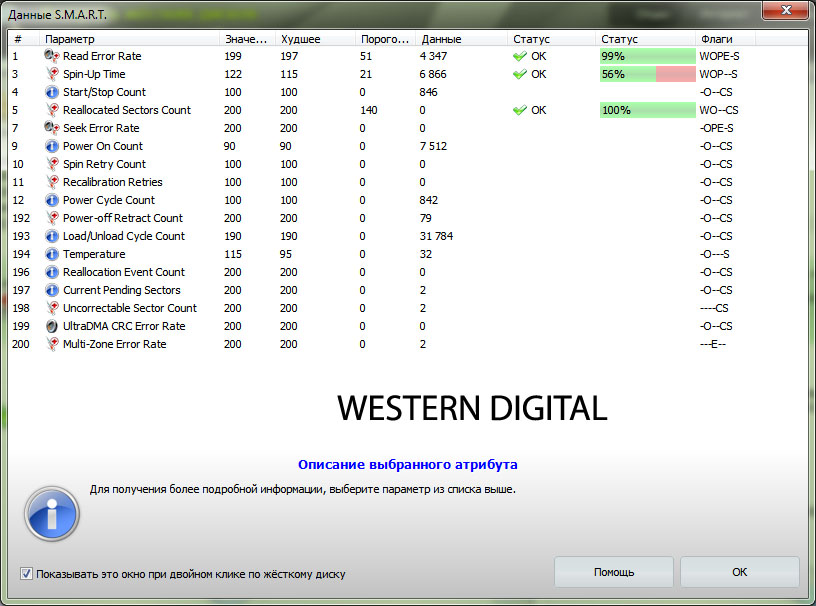Select the Power On Count parameter

[103, 146]
